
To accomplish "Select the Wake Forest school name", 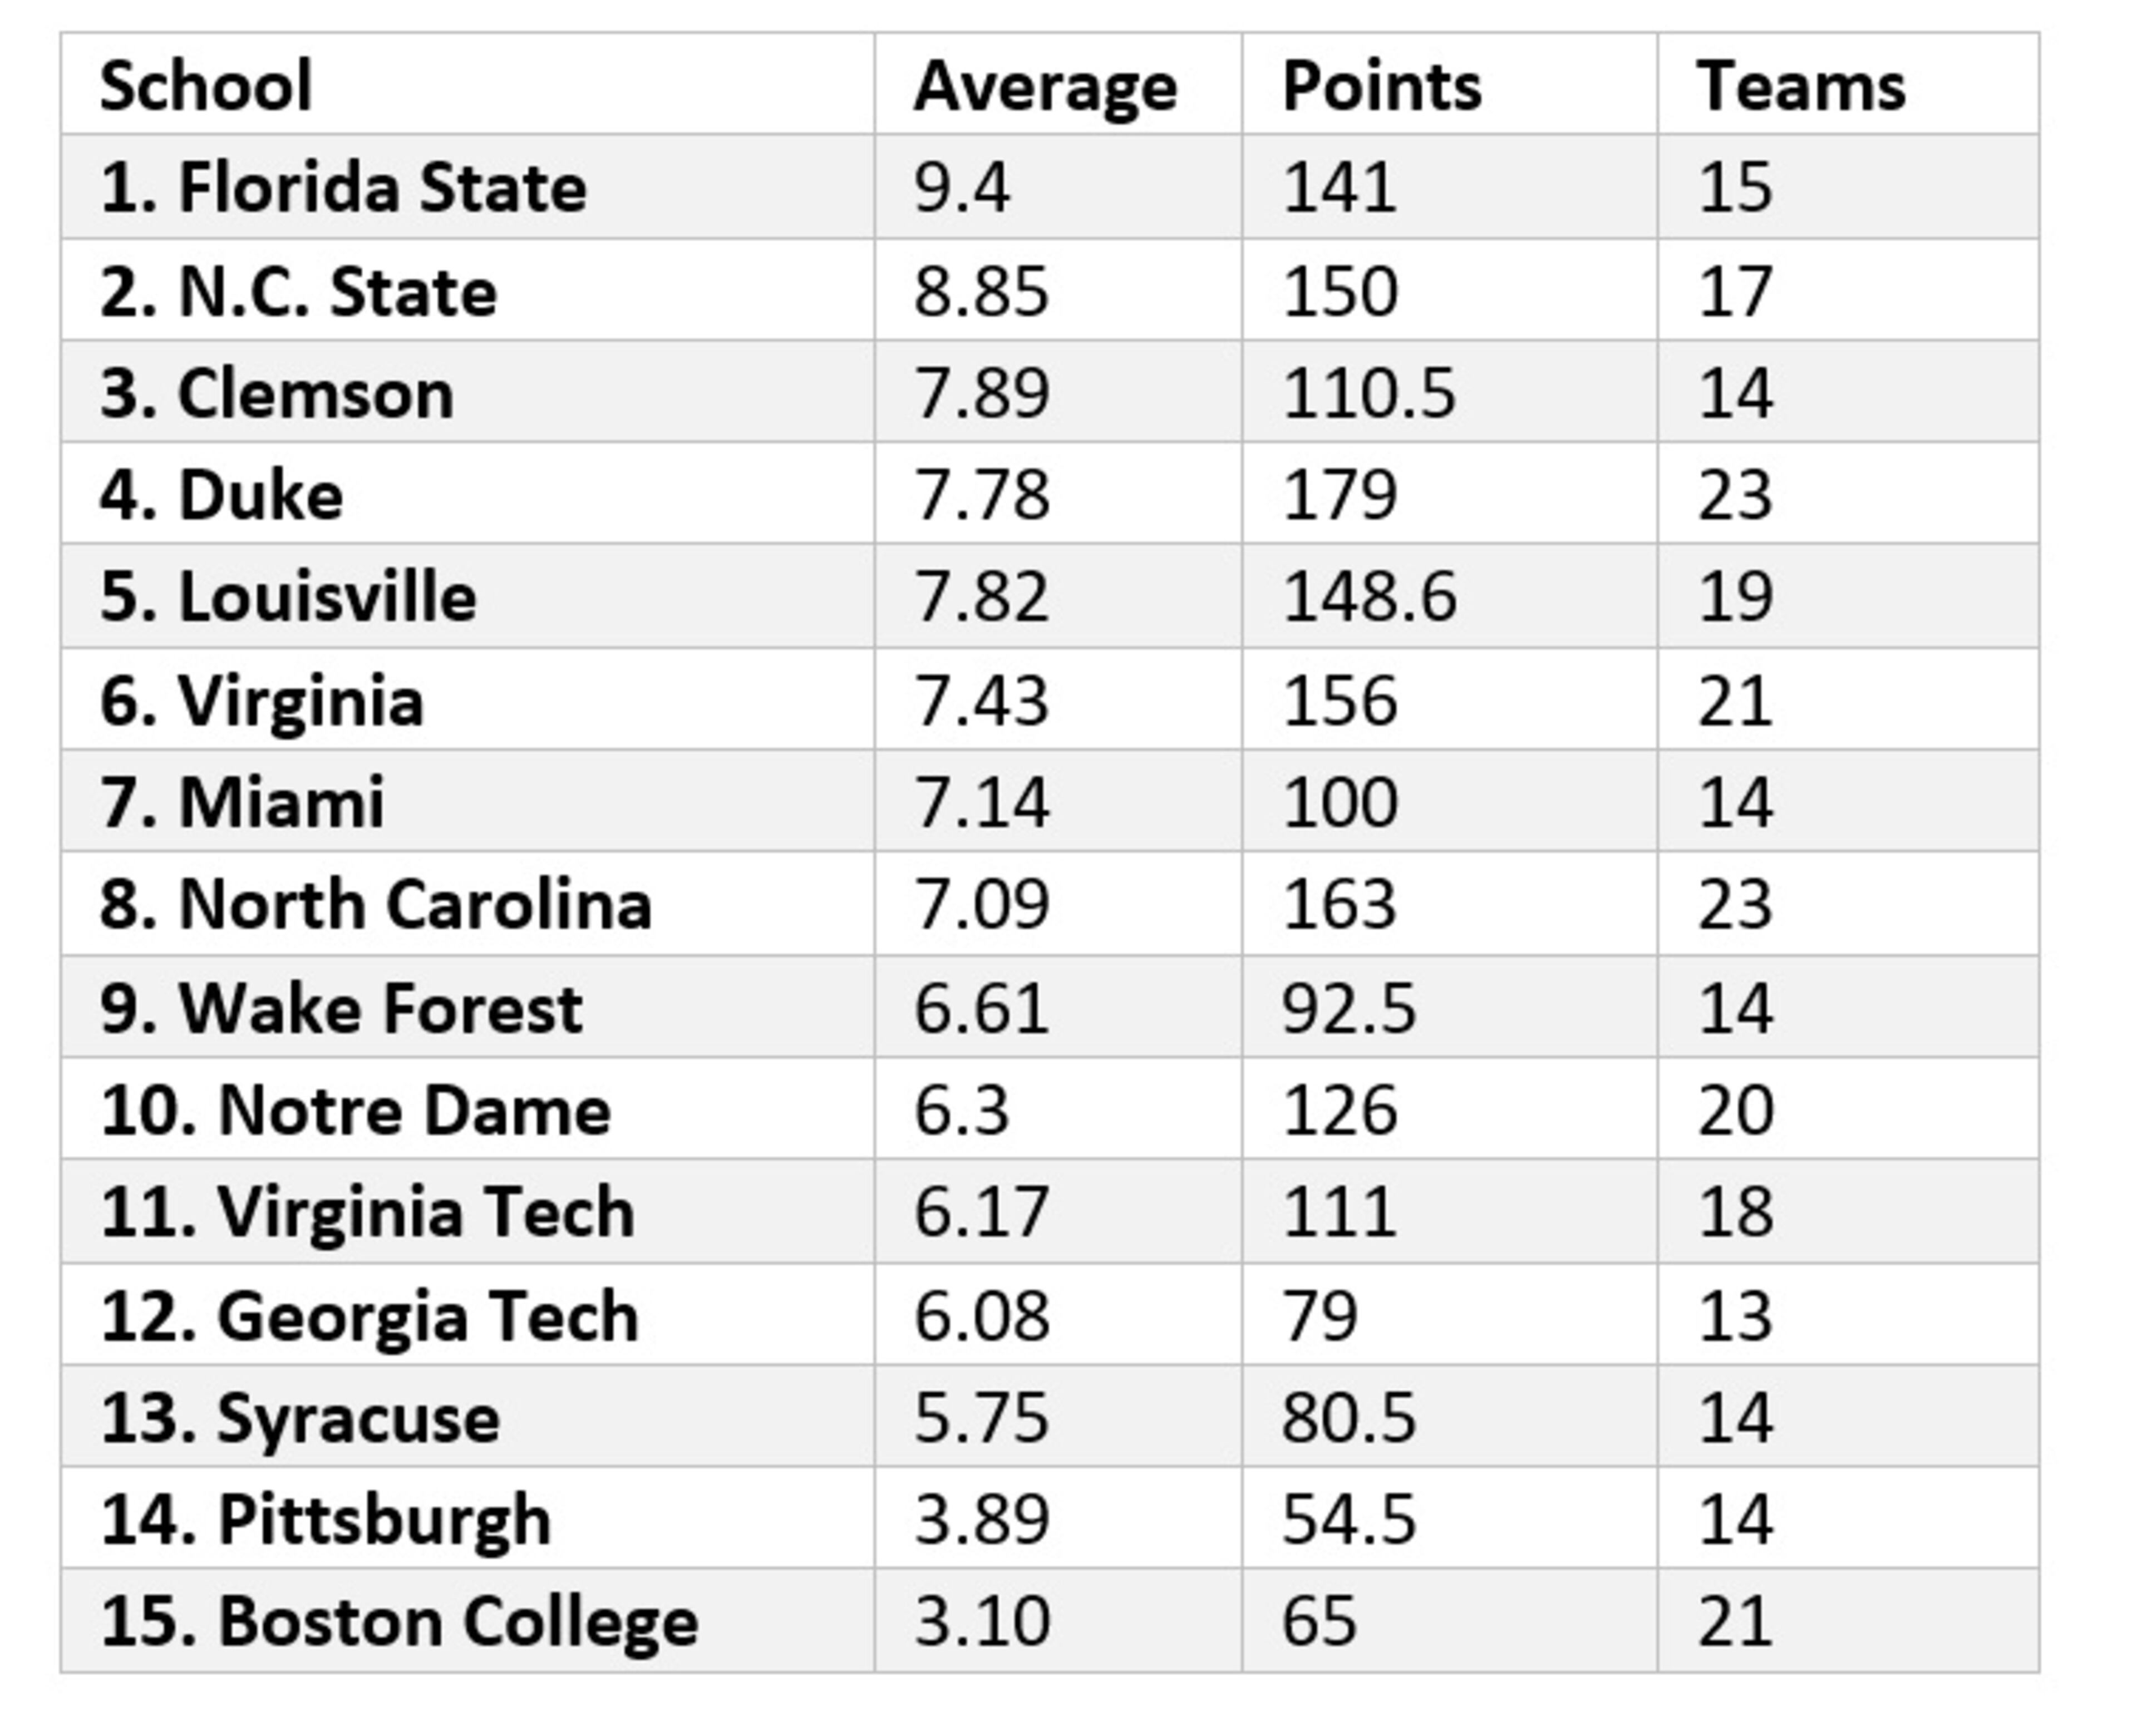I will pos(341,1007).
